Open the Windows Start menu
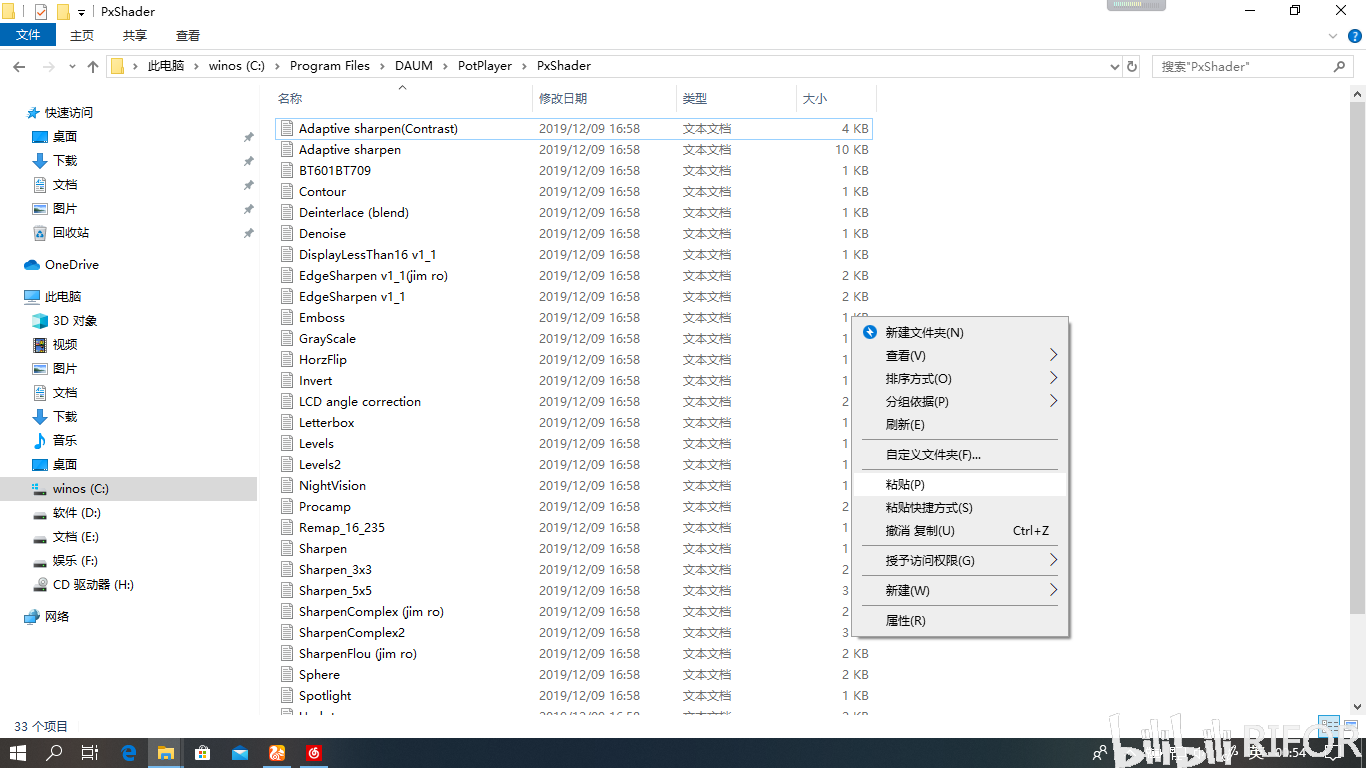The image size is (1366, 768). pos(18,753)
